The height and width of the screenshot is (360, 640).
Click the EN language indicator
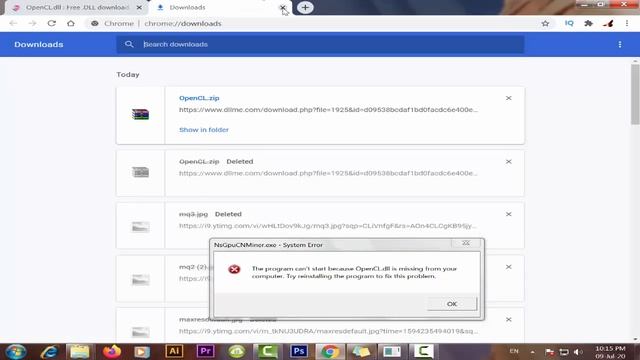tap(514, 351)
